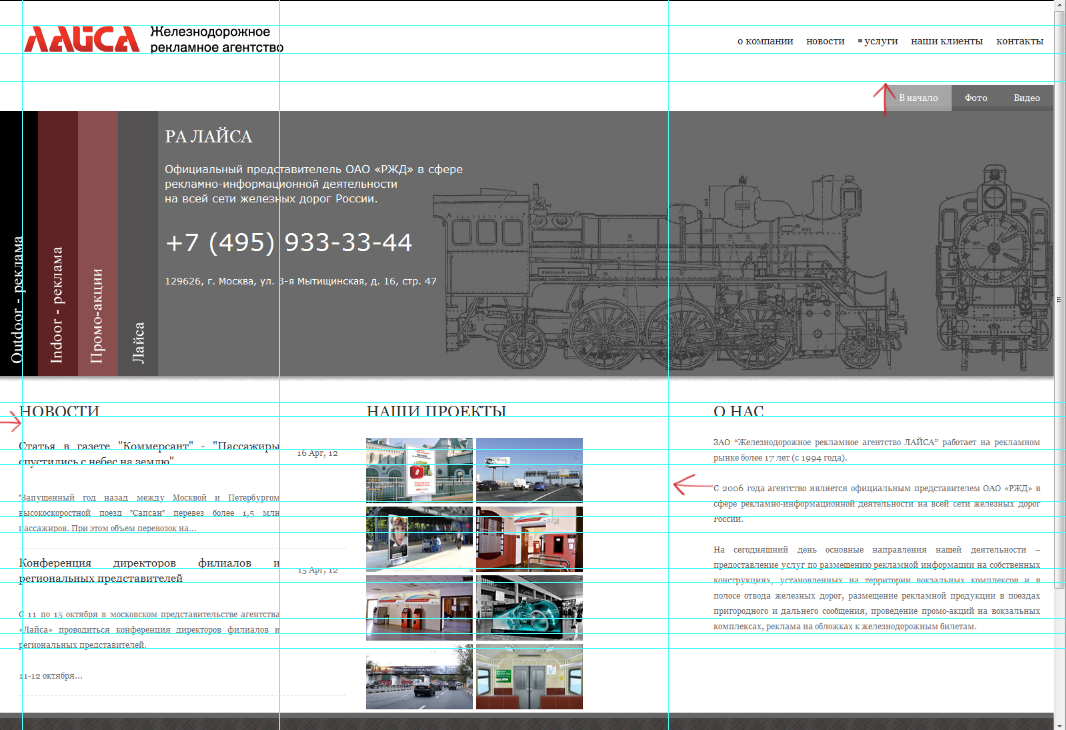Click the phone number +7 (495) 933-33-44
This screenshot has height=730, width=1066.
click(x=288, y=243)
